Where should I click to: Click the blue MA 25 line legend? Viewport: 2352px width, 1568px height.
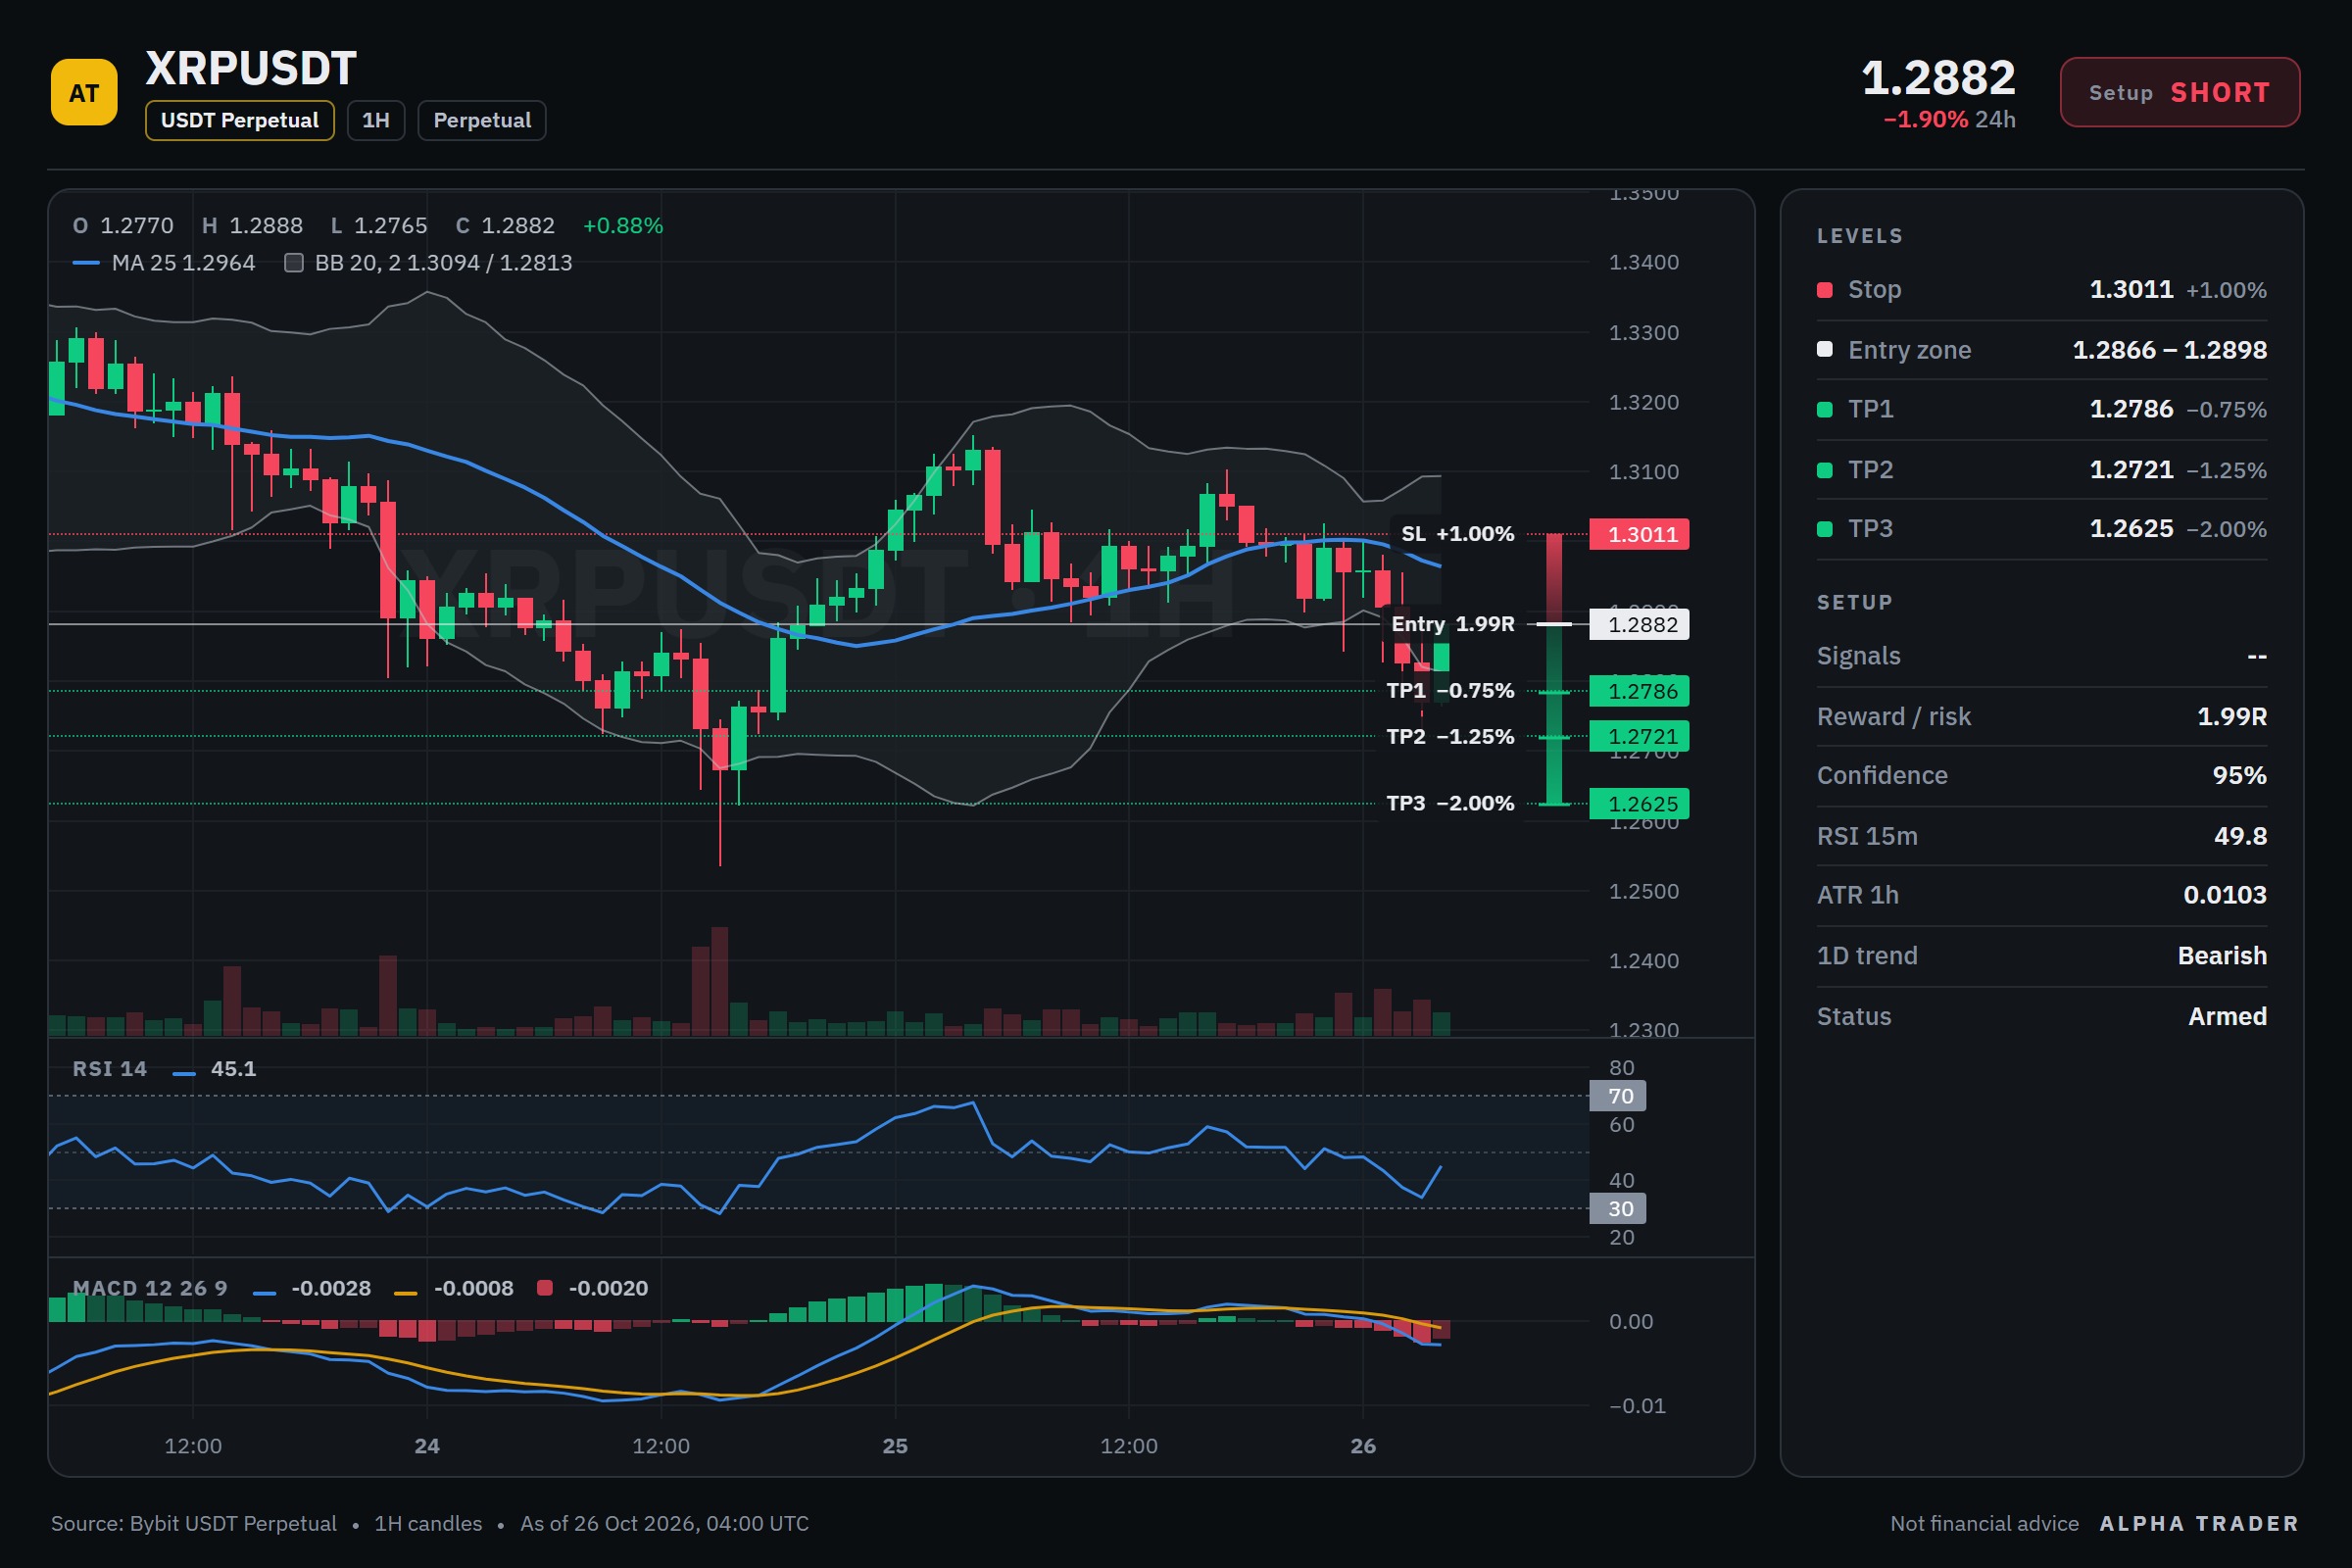pos(86,263)
